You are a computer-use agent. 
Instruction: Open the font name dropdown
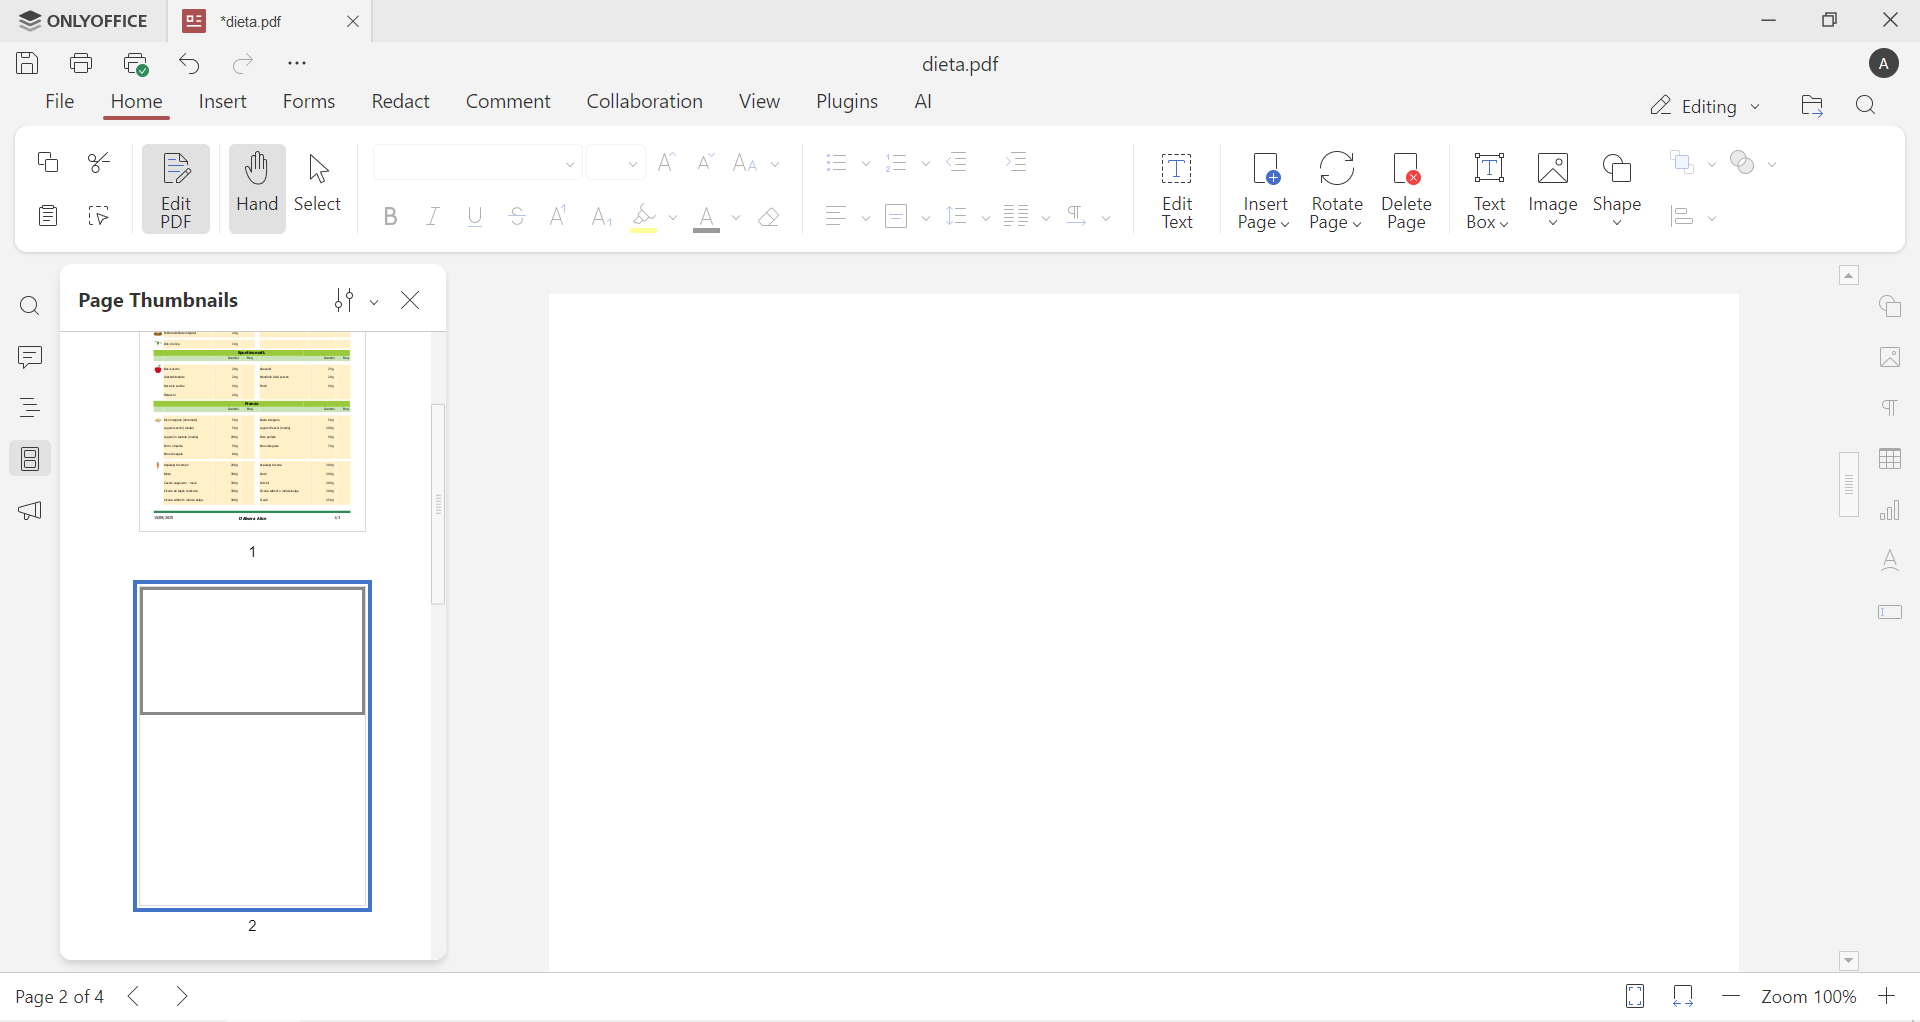pos(569,162)
